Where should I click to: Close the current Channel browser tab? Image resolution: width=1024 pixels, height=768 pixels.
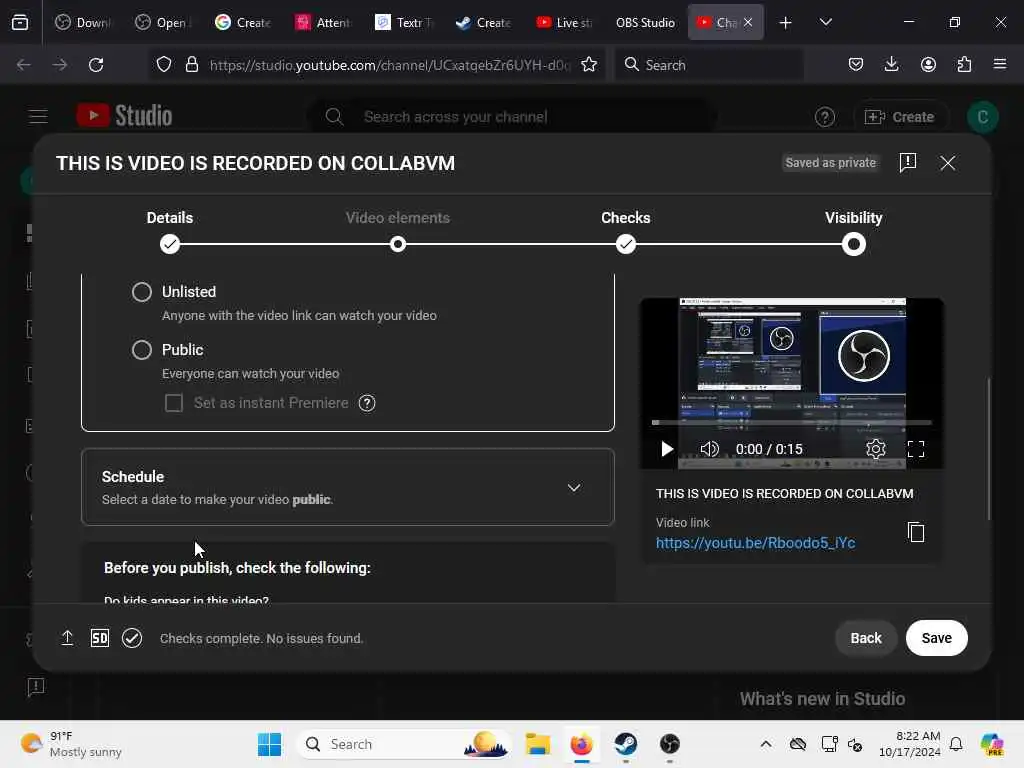point(748,22)
